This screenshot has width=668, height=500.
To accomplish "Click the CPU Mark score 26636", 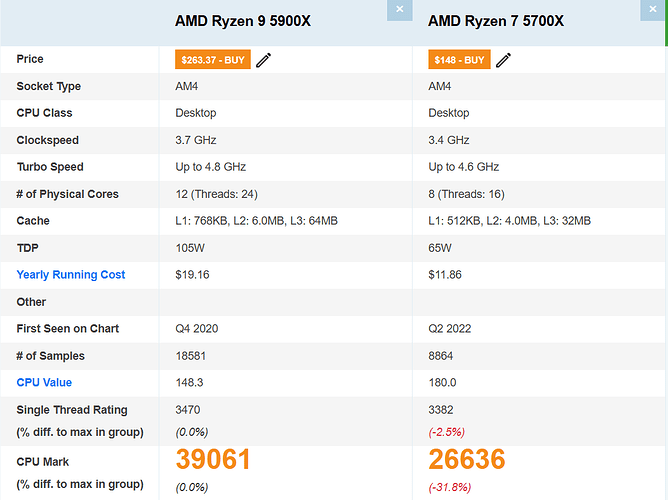I will (467, 459).
